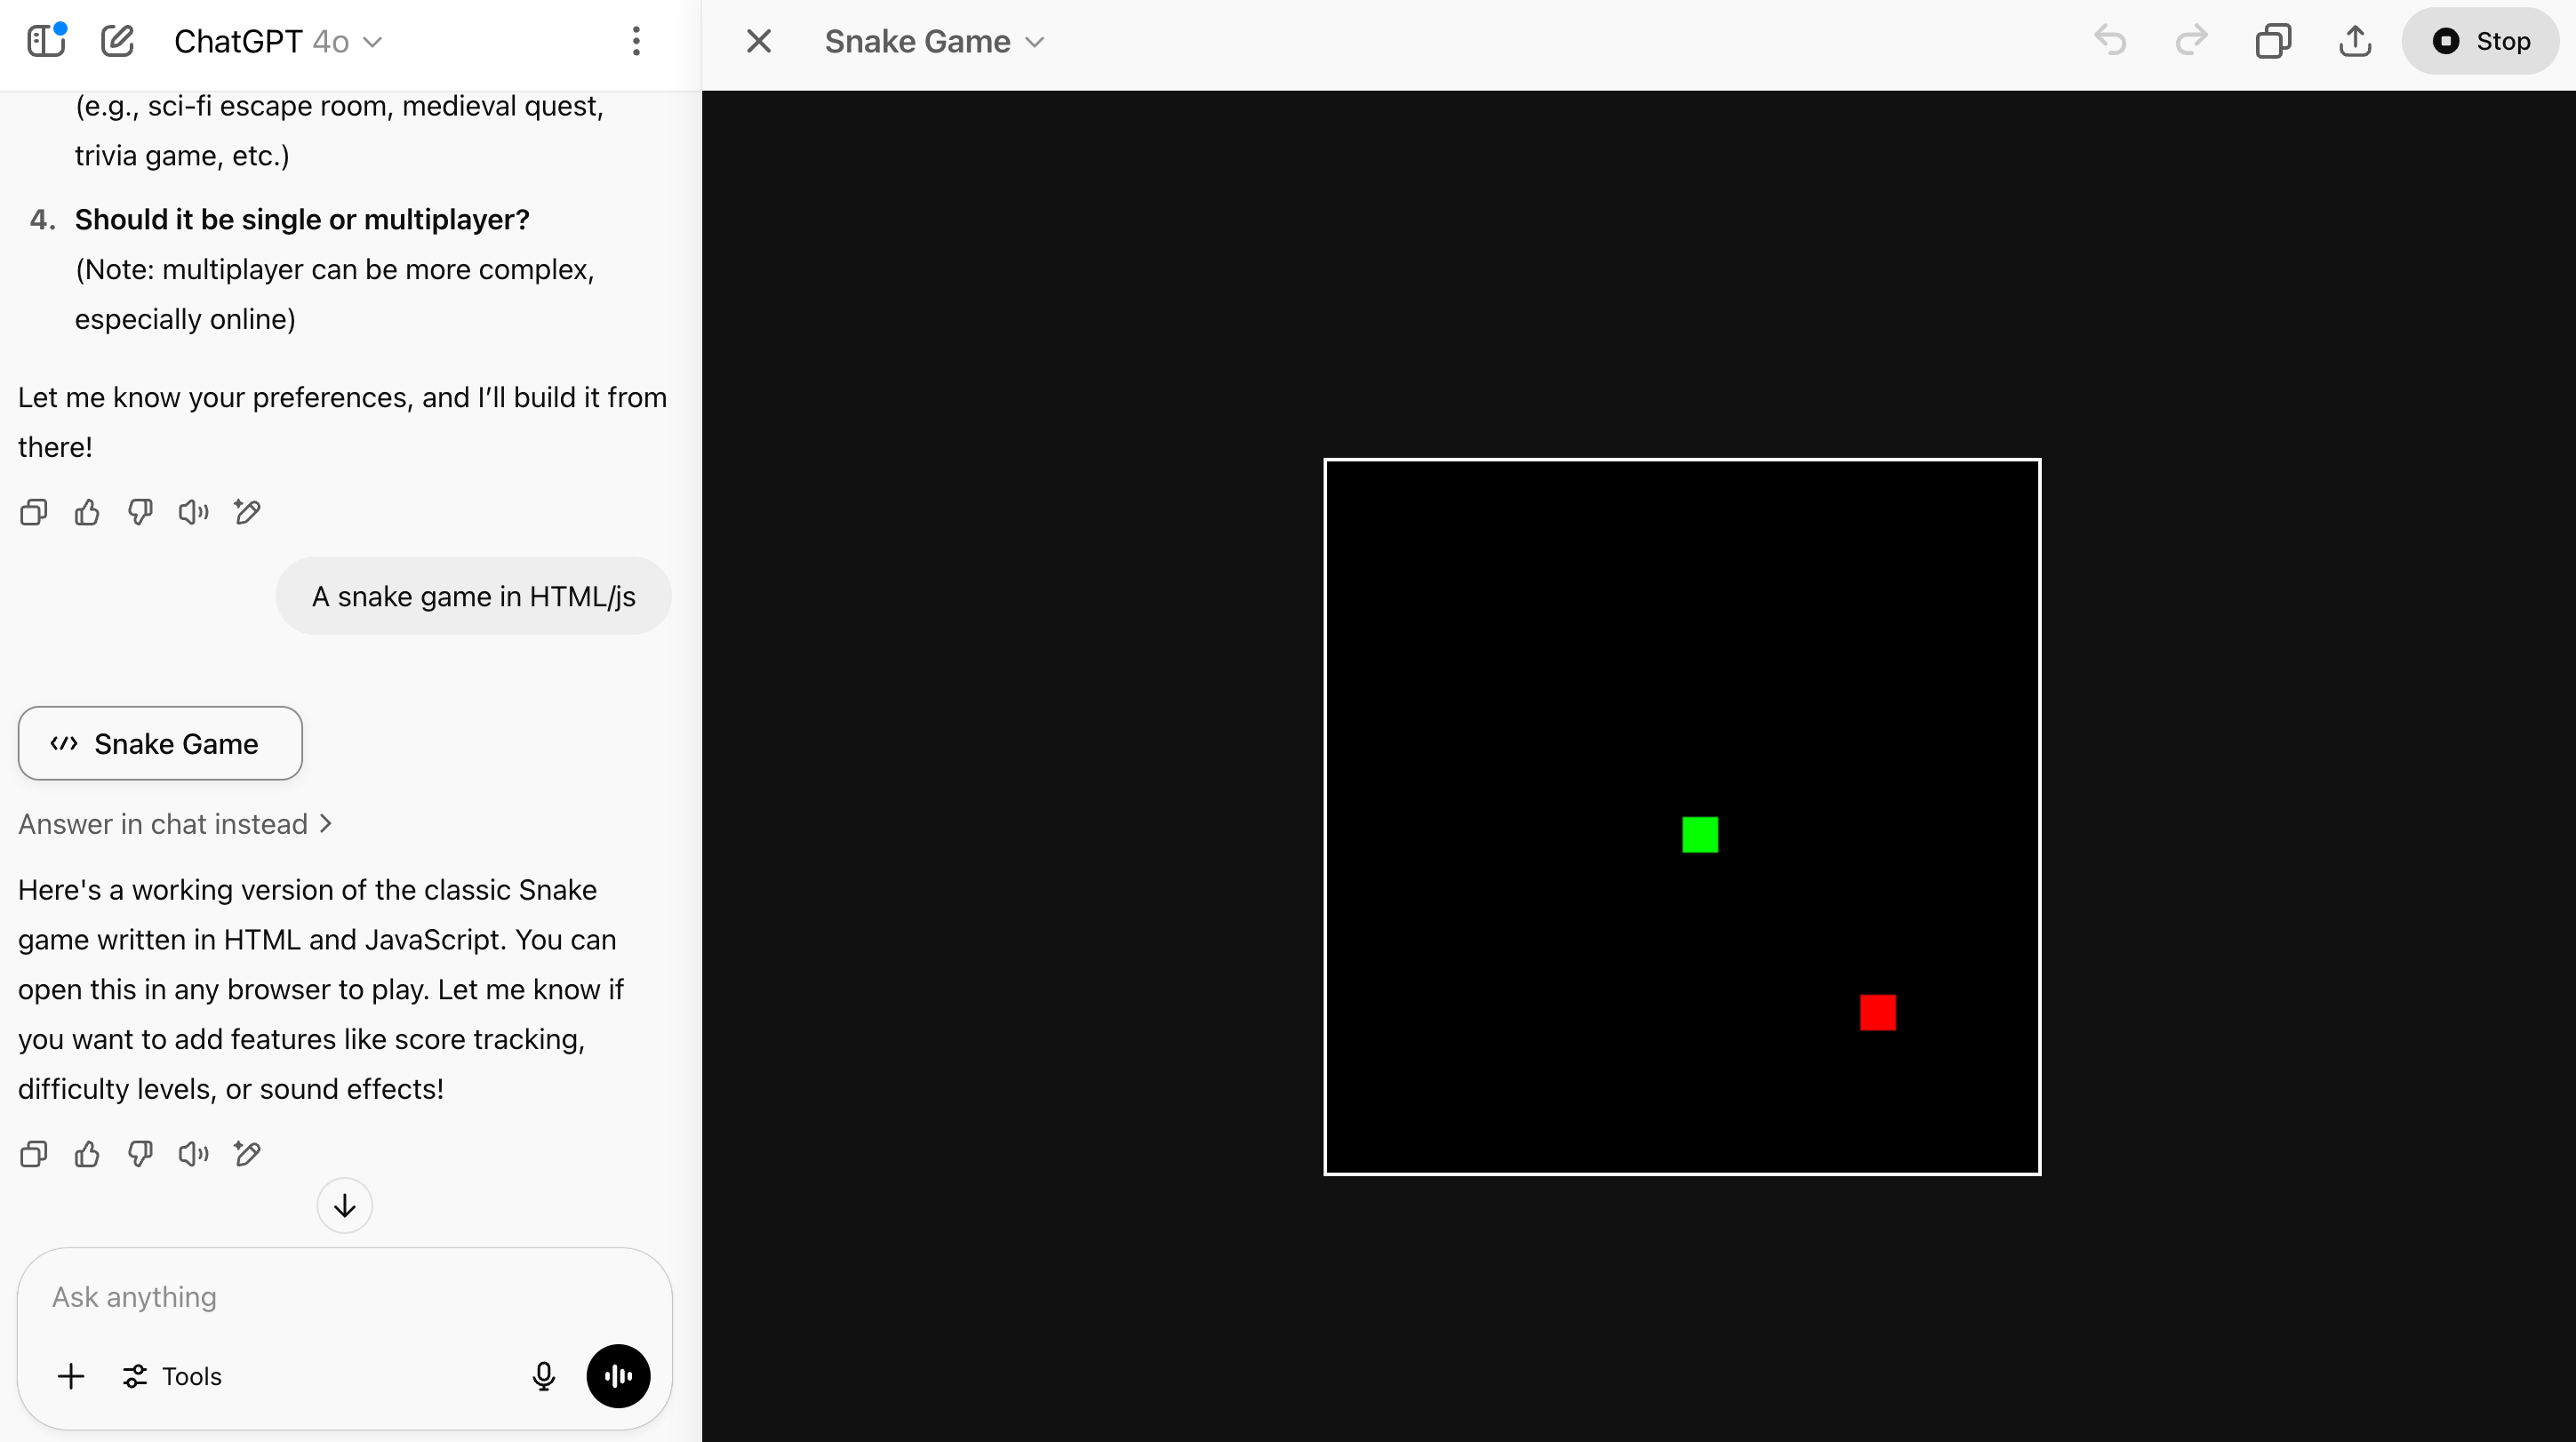
Task: Start voice mode with waveform button
Action: click(618, 1376)
